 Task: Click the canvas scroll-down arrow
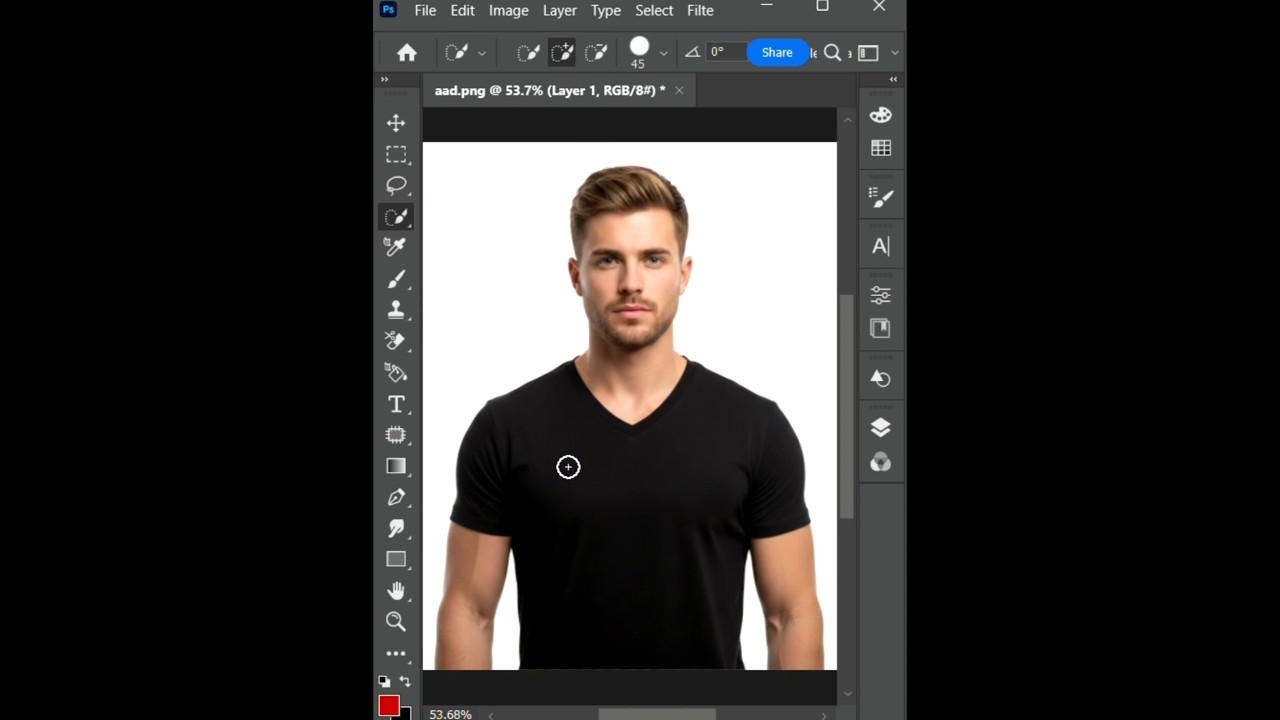coord(847,694)
